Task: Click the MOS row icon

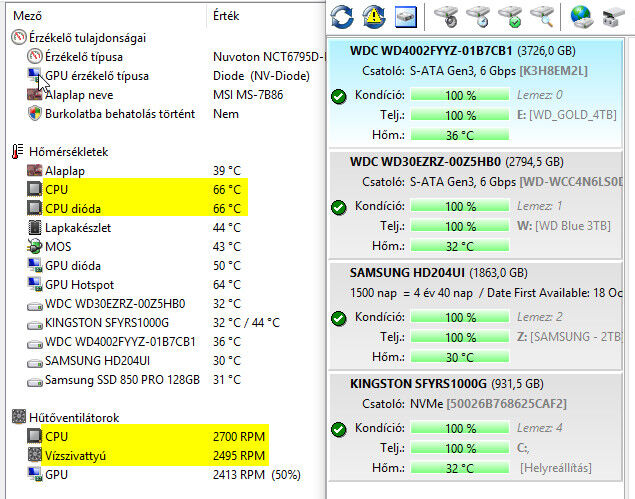Action: click(35, 246)
